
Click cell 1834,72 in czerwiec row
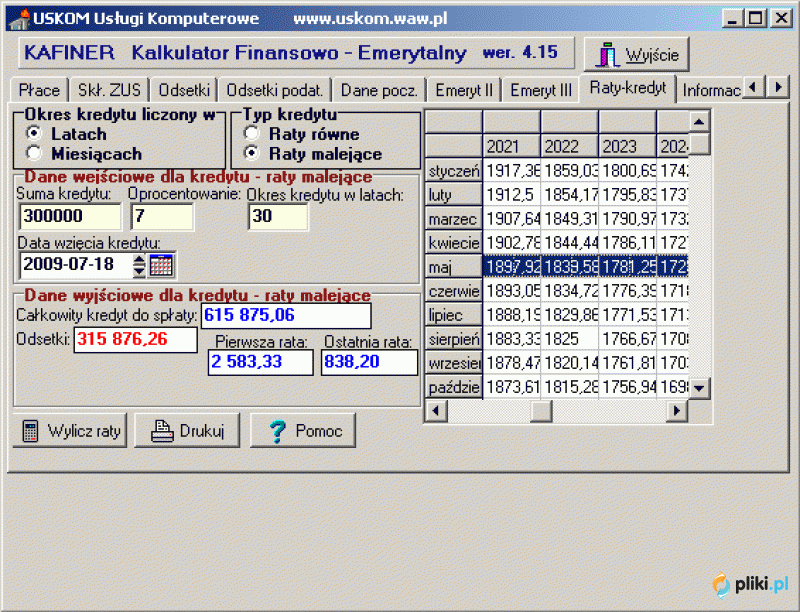pyautogui.click(x=570, y=291)
